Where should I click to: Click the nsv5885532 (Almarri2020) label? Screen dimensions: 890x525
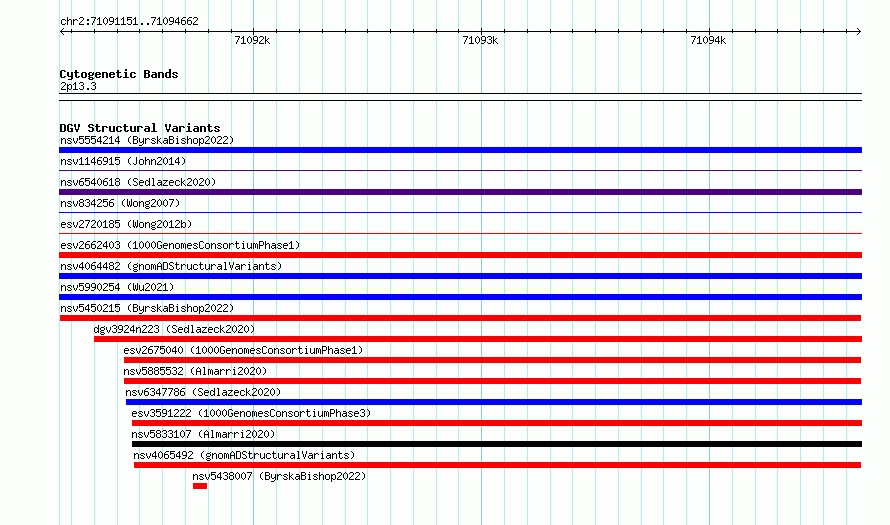point(195,371)
